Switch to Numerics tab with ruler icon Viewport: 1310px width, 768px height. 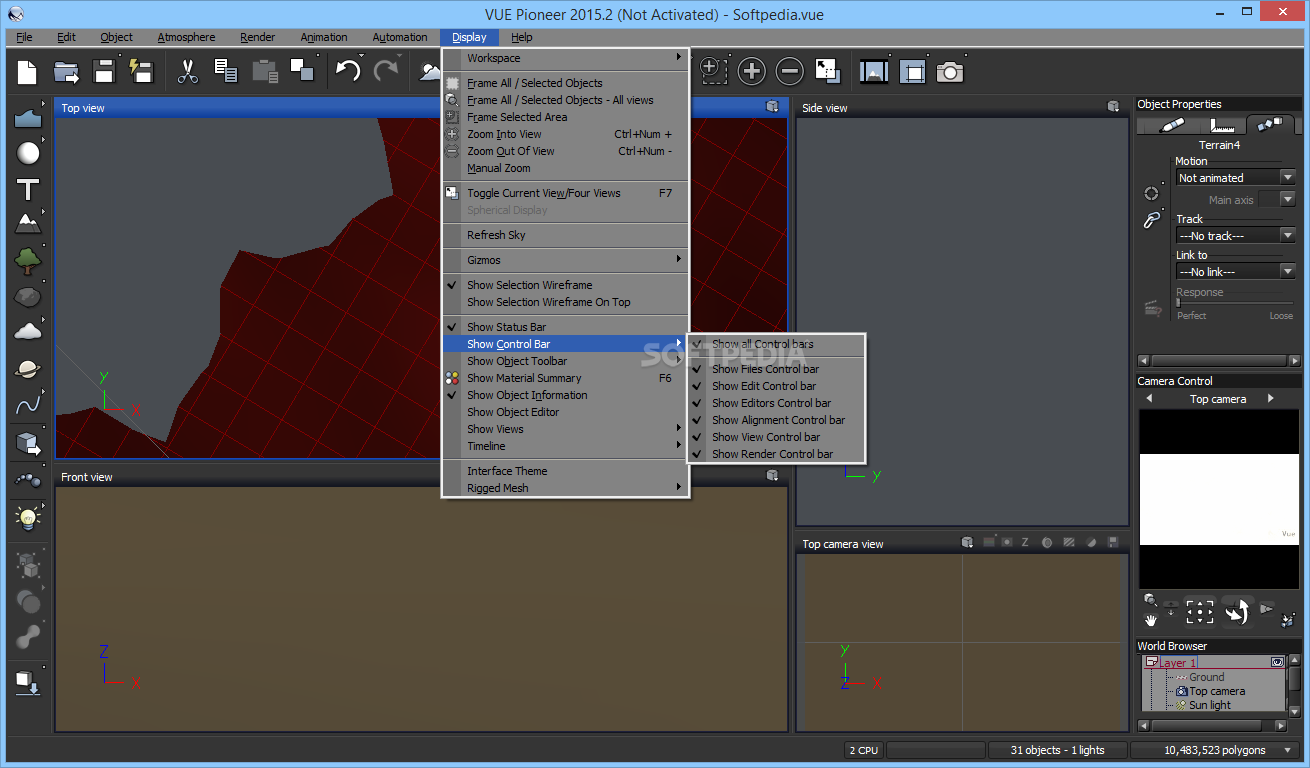click(1222, 125)
